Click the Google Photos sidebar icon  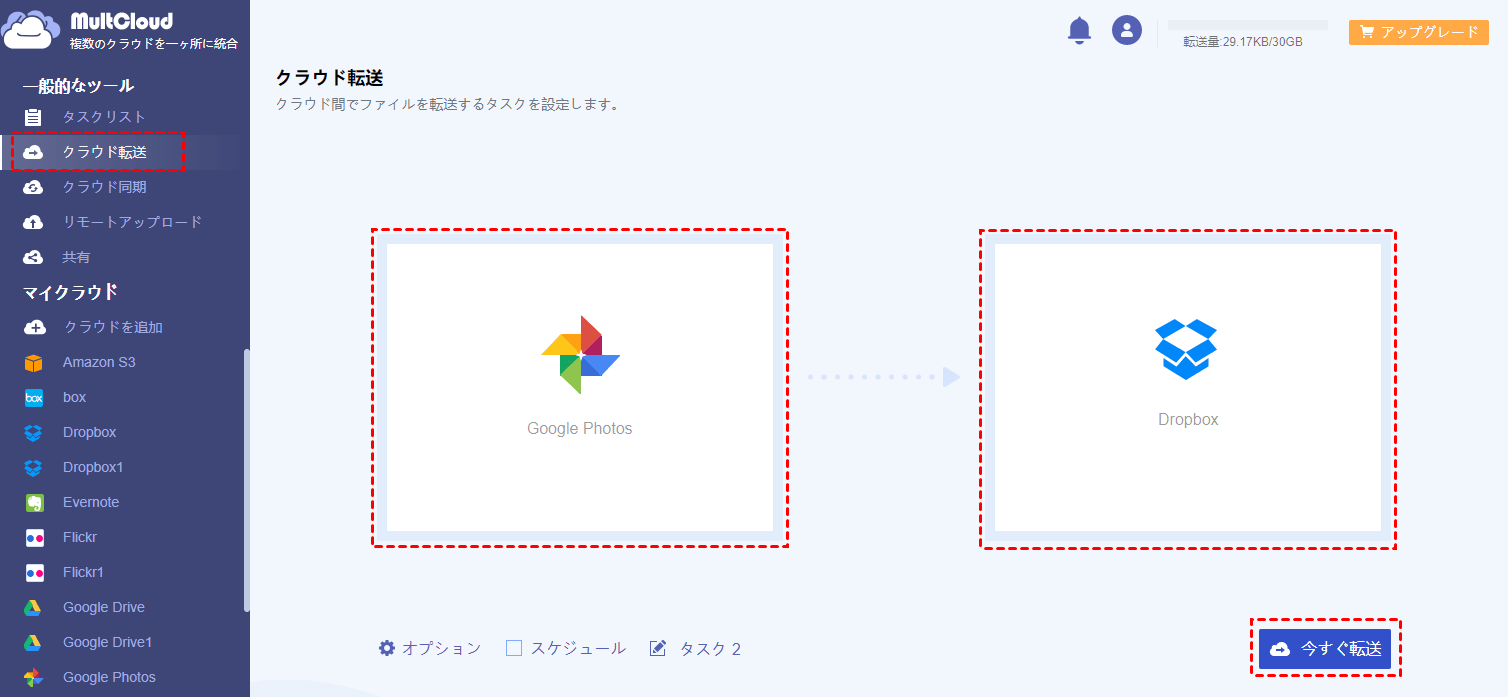tap(34, 677)
